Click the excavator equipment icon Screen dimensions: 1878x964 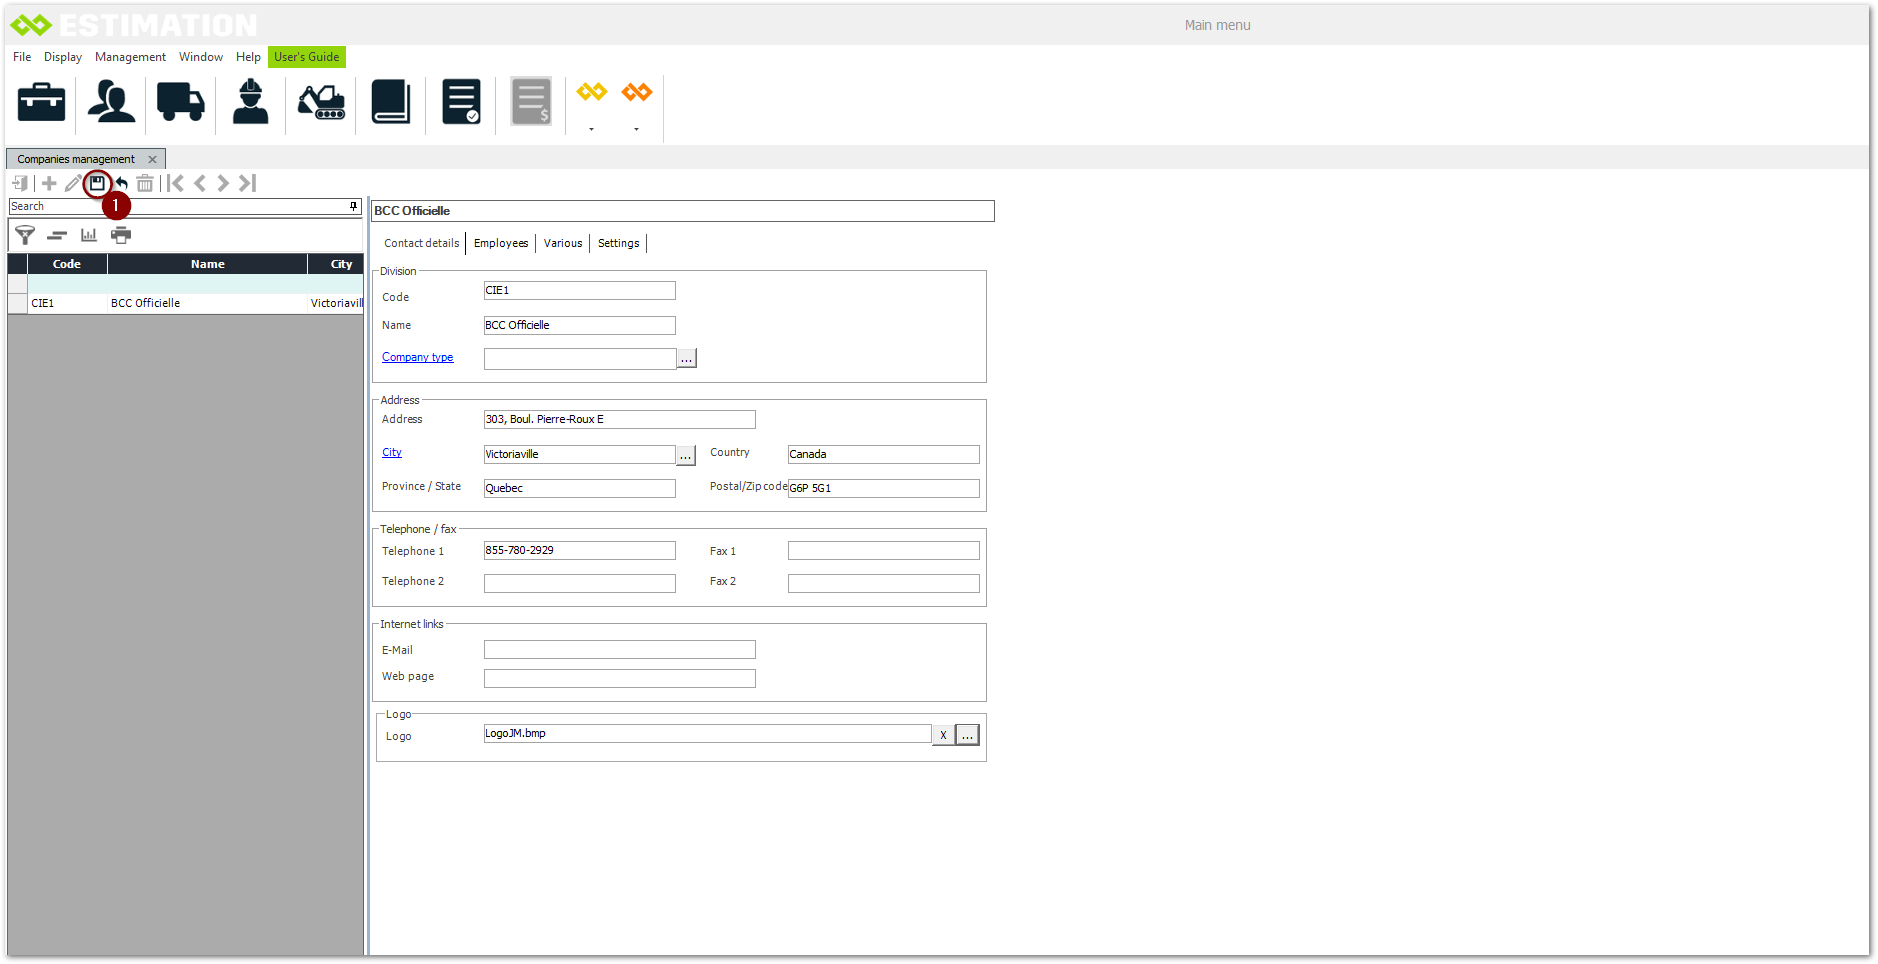coord(321,102)
